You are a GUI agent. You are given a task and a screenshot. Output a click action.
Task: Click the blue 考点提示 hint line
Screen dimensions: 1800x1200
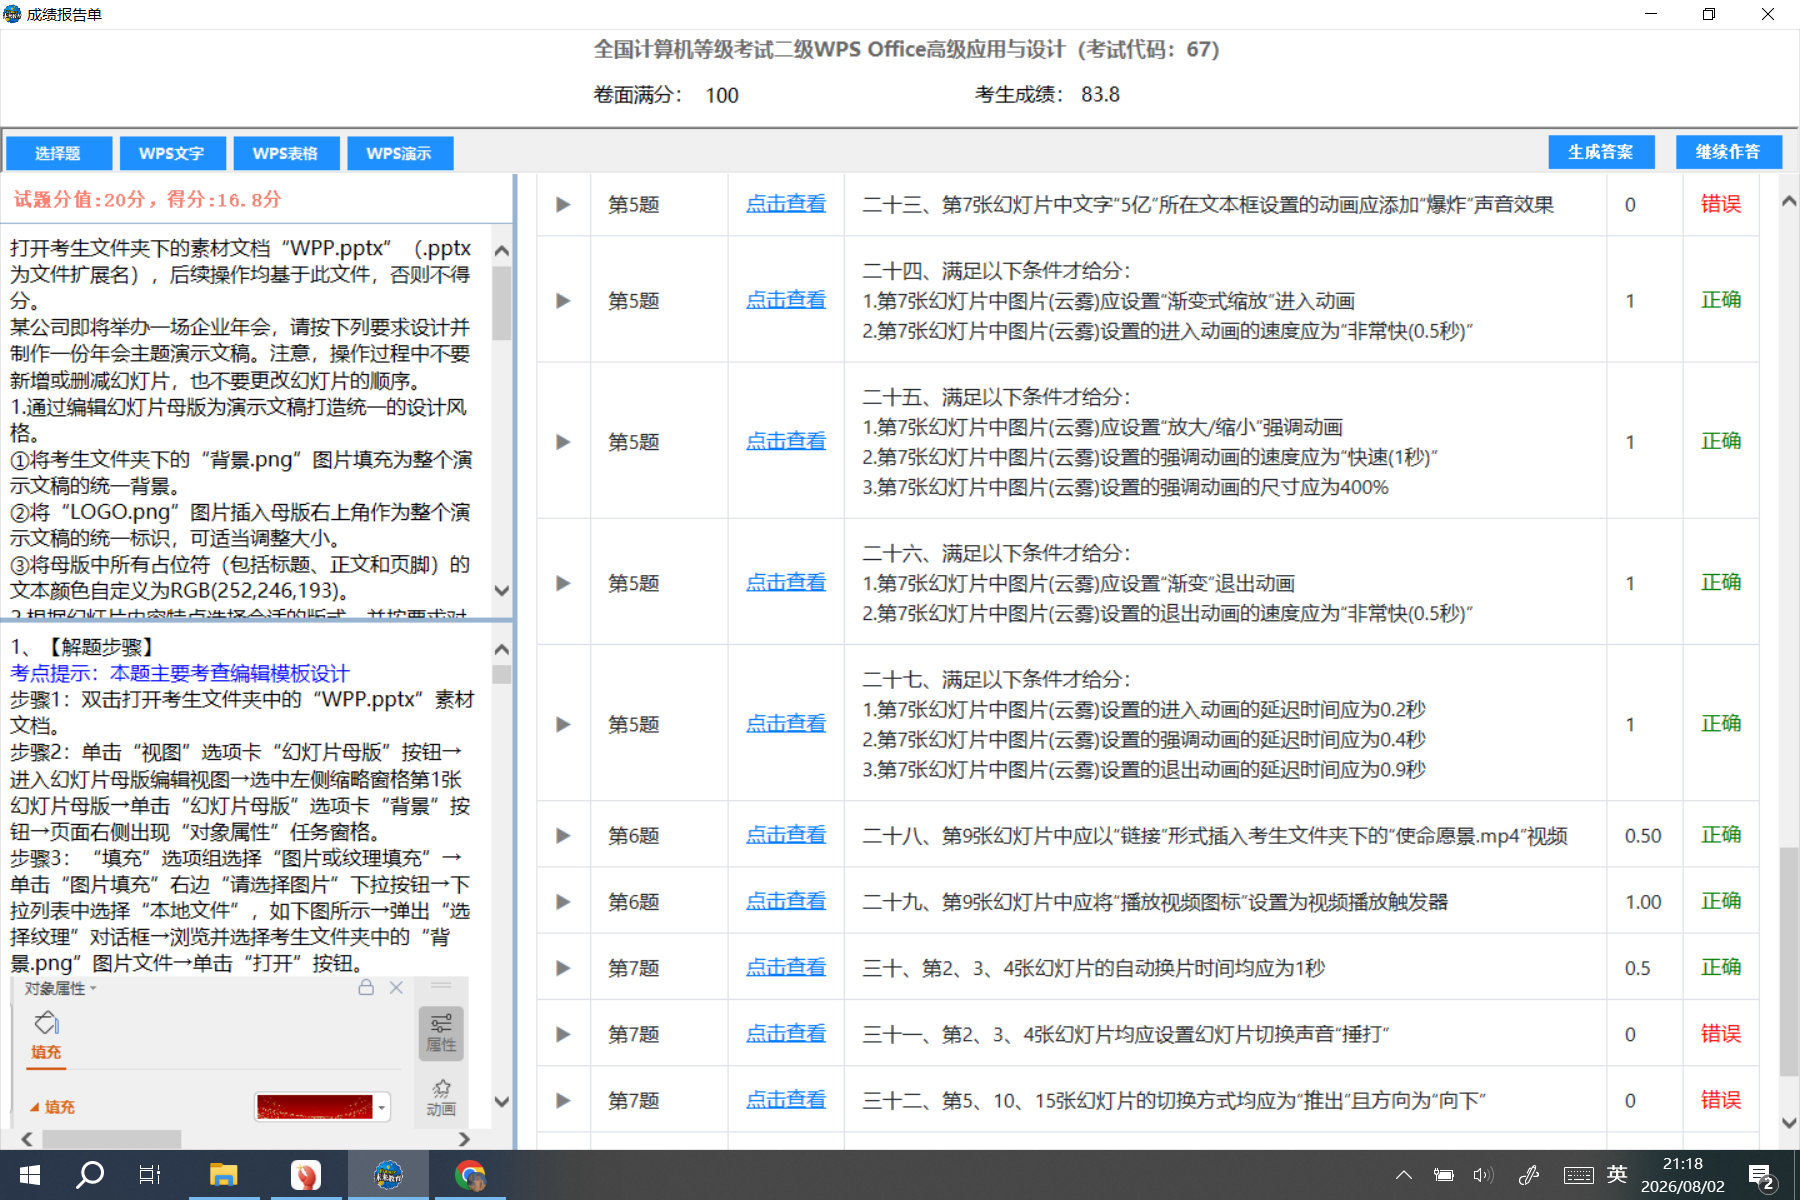pos(180,673)
